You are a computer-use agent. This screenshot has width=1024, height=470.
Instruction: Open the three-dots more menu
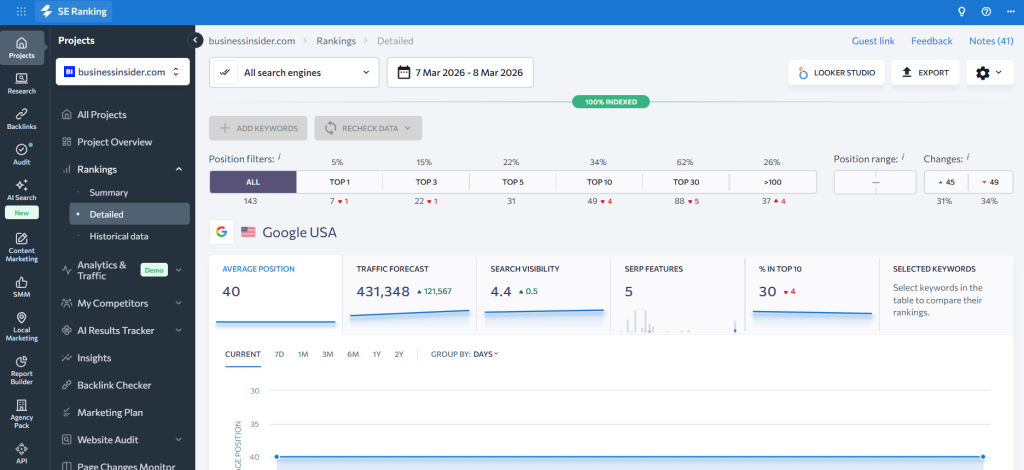coord(1010,12)
